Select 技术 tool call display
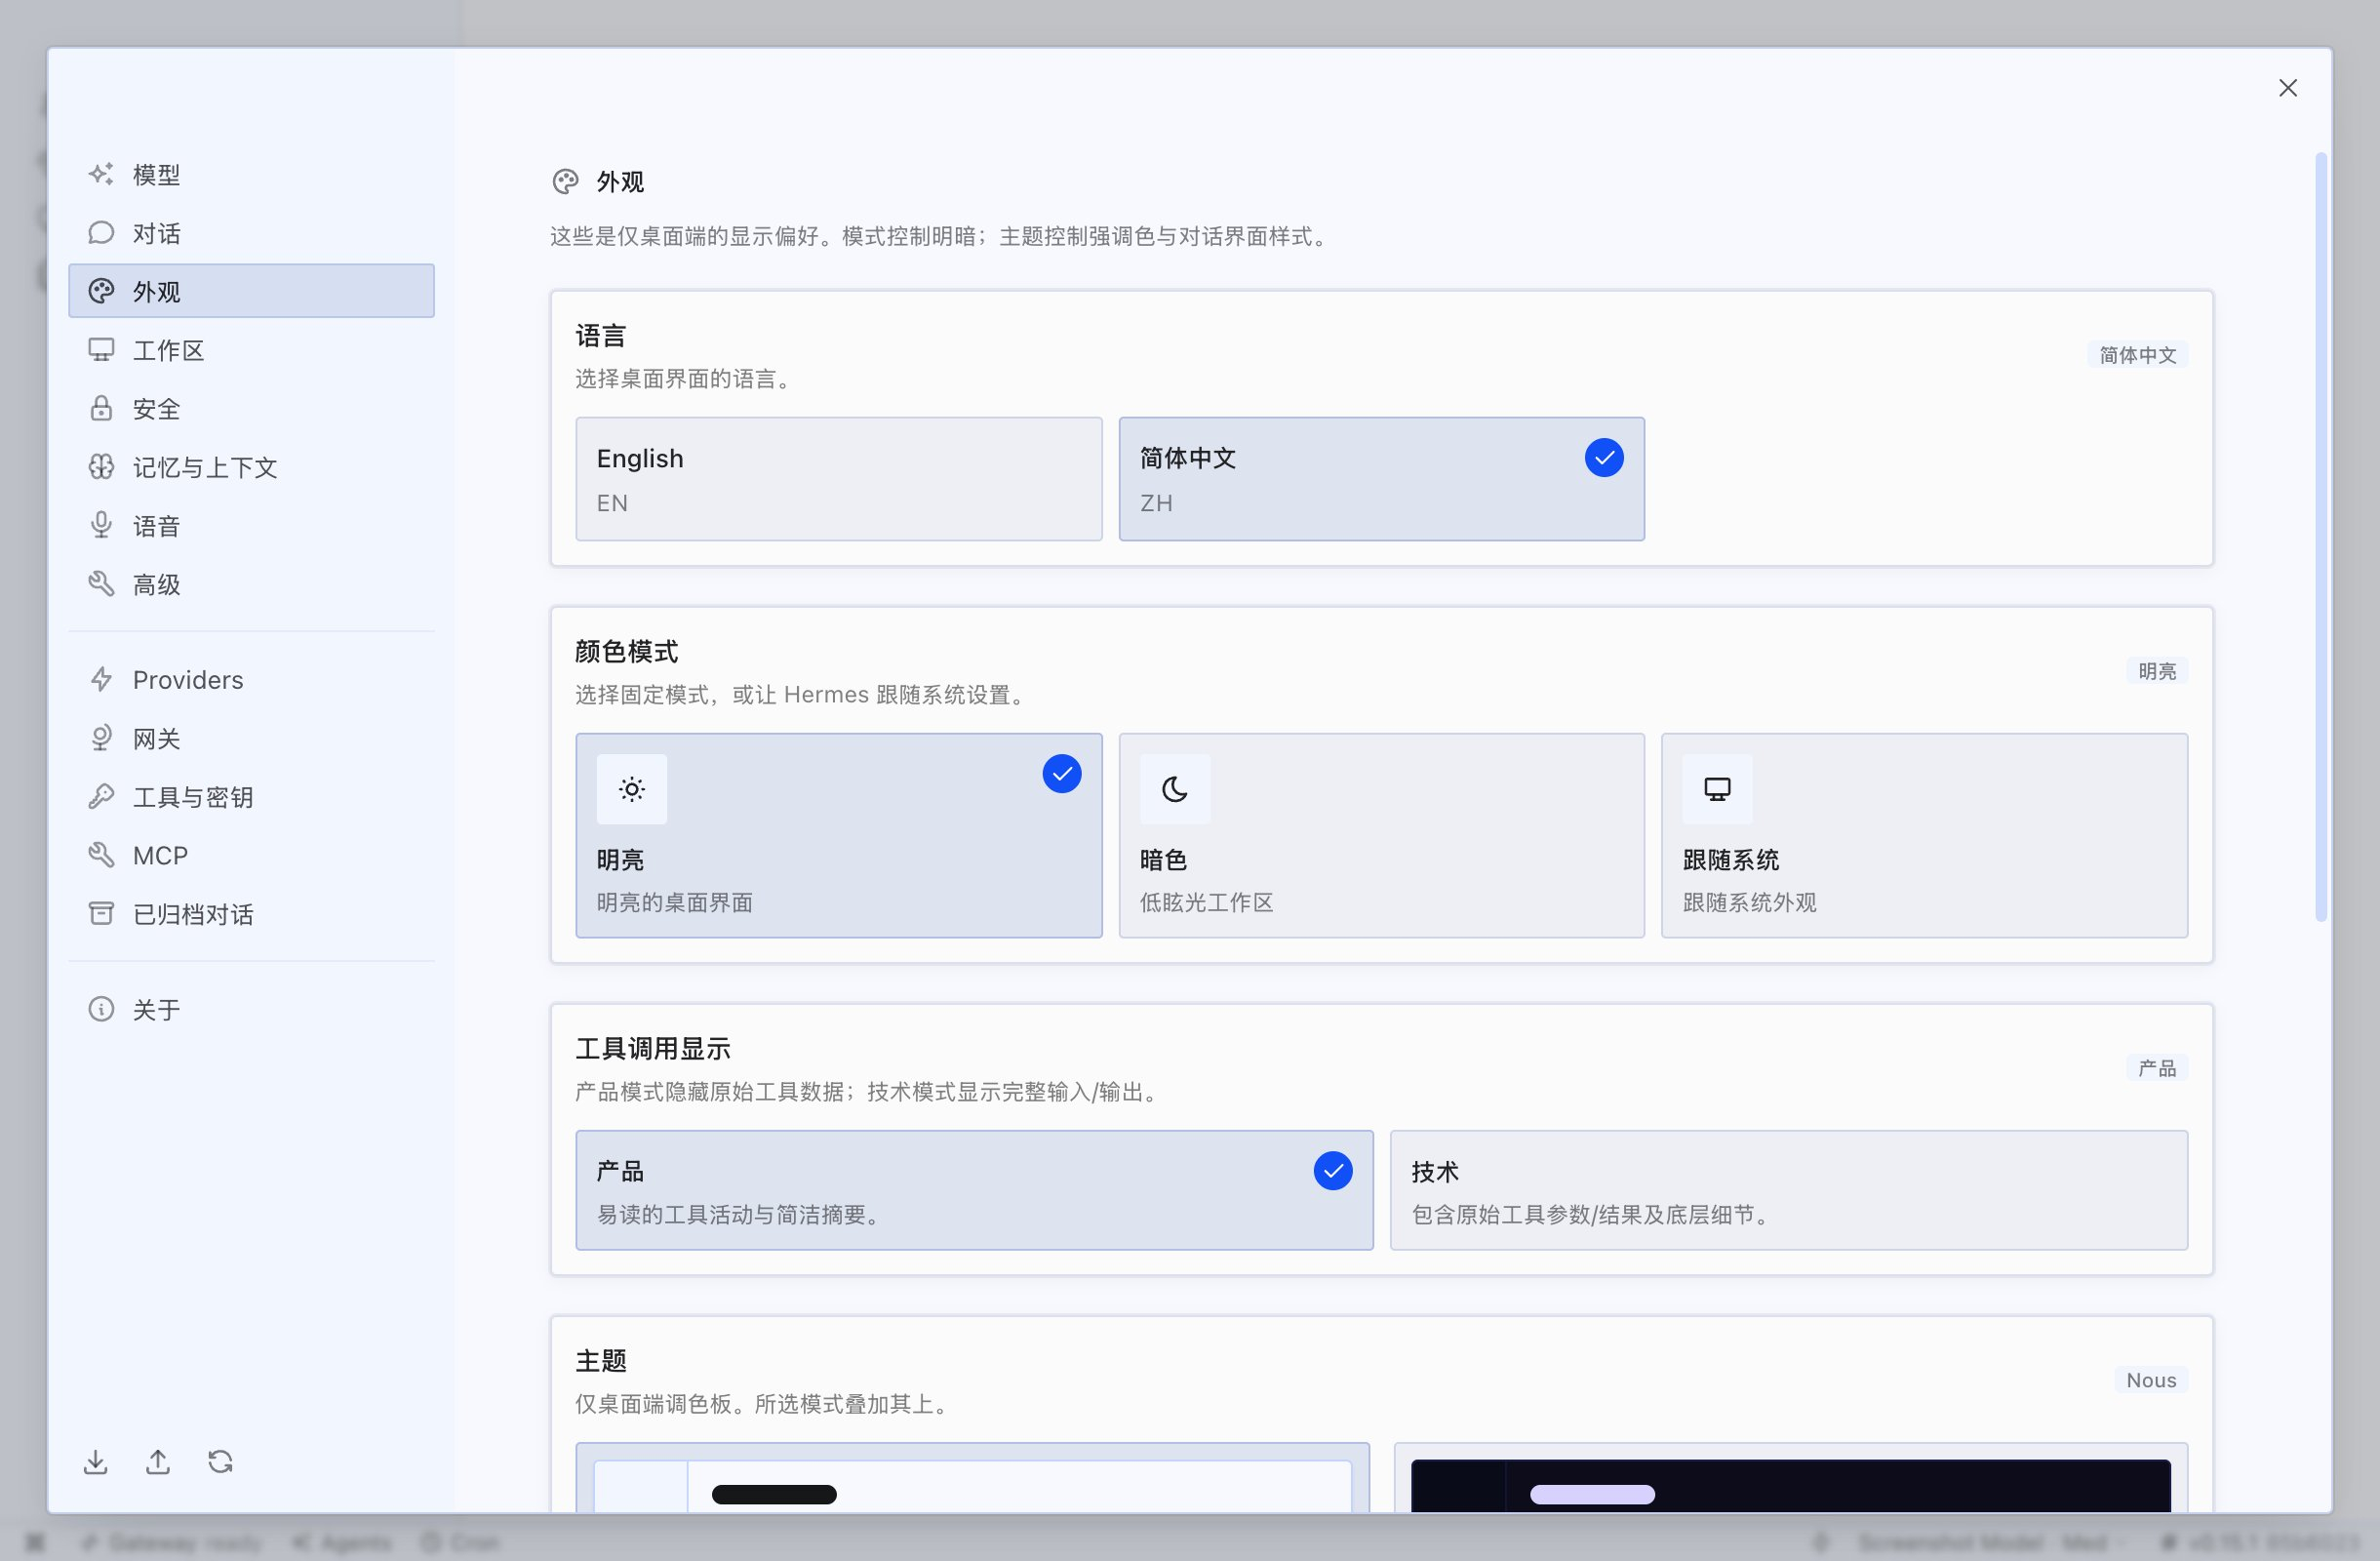2380x1561 pixels. click(1789, 1191)
